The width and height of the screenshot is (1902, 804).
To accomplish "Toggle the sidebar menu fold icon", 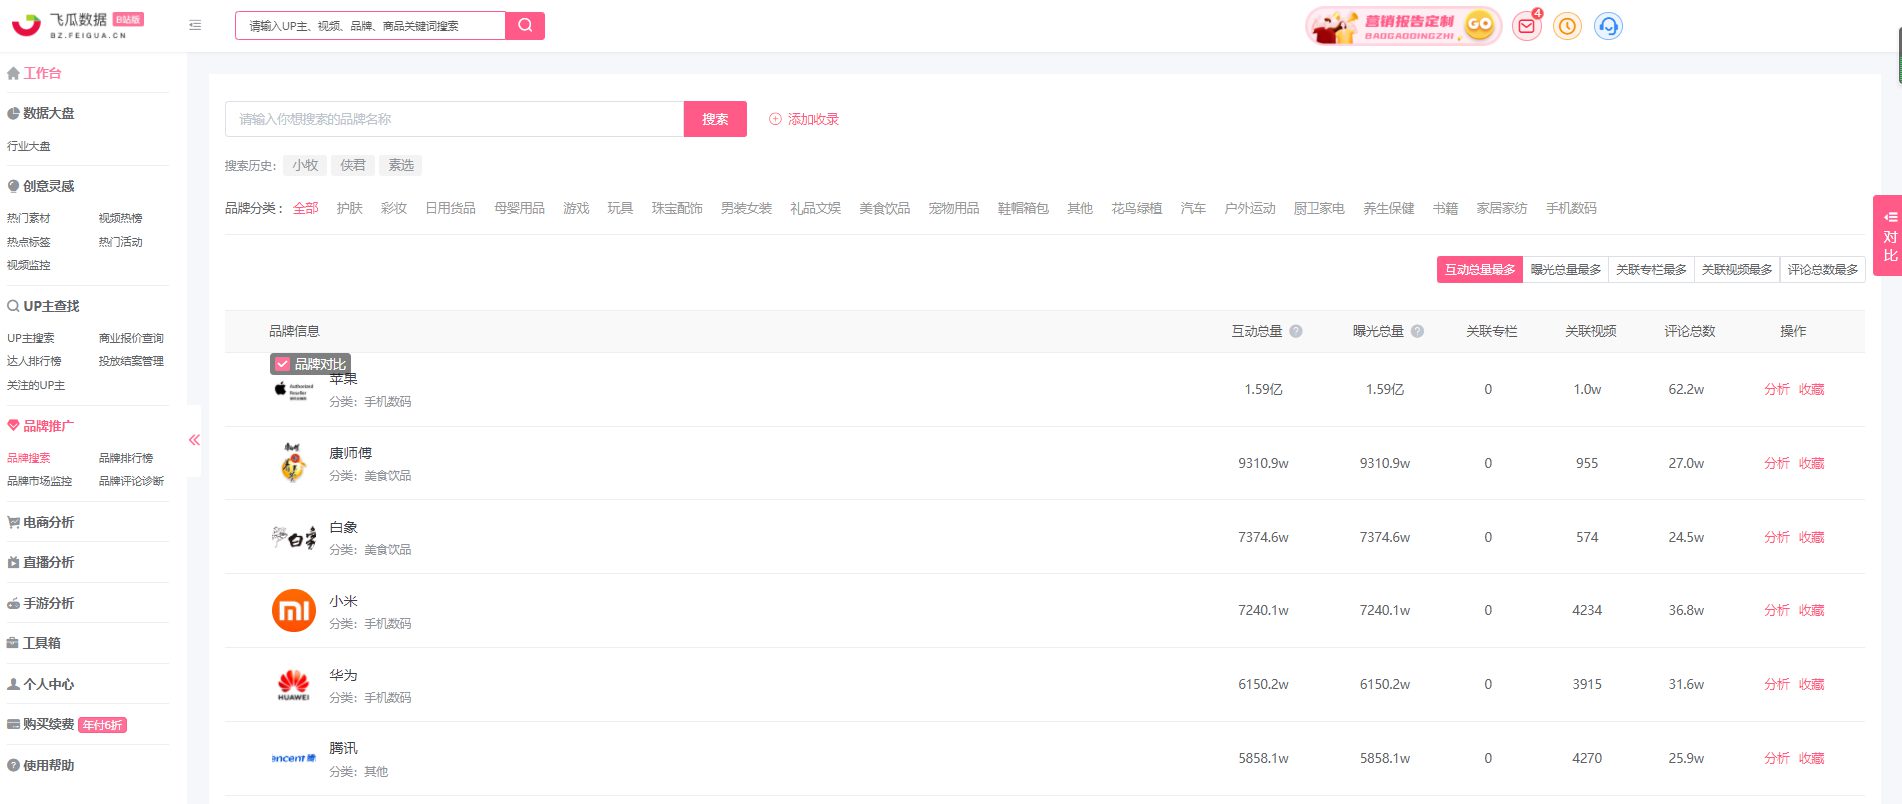I will tap(195, 26).
